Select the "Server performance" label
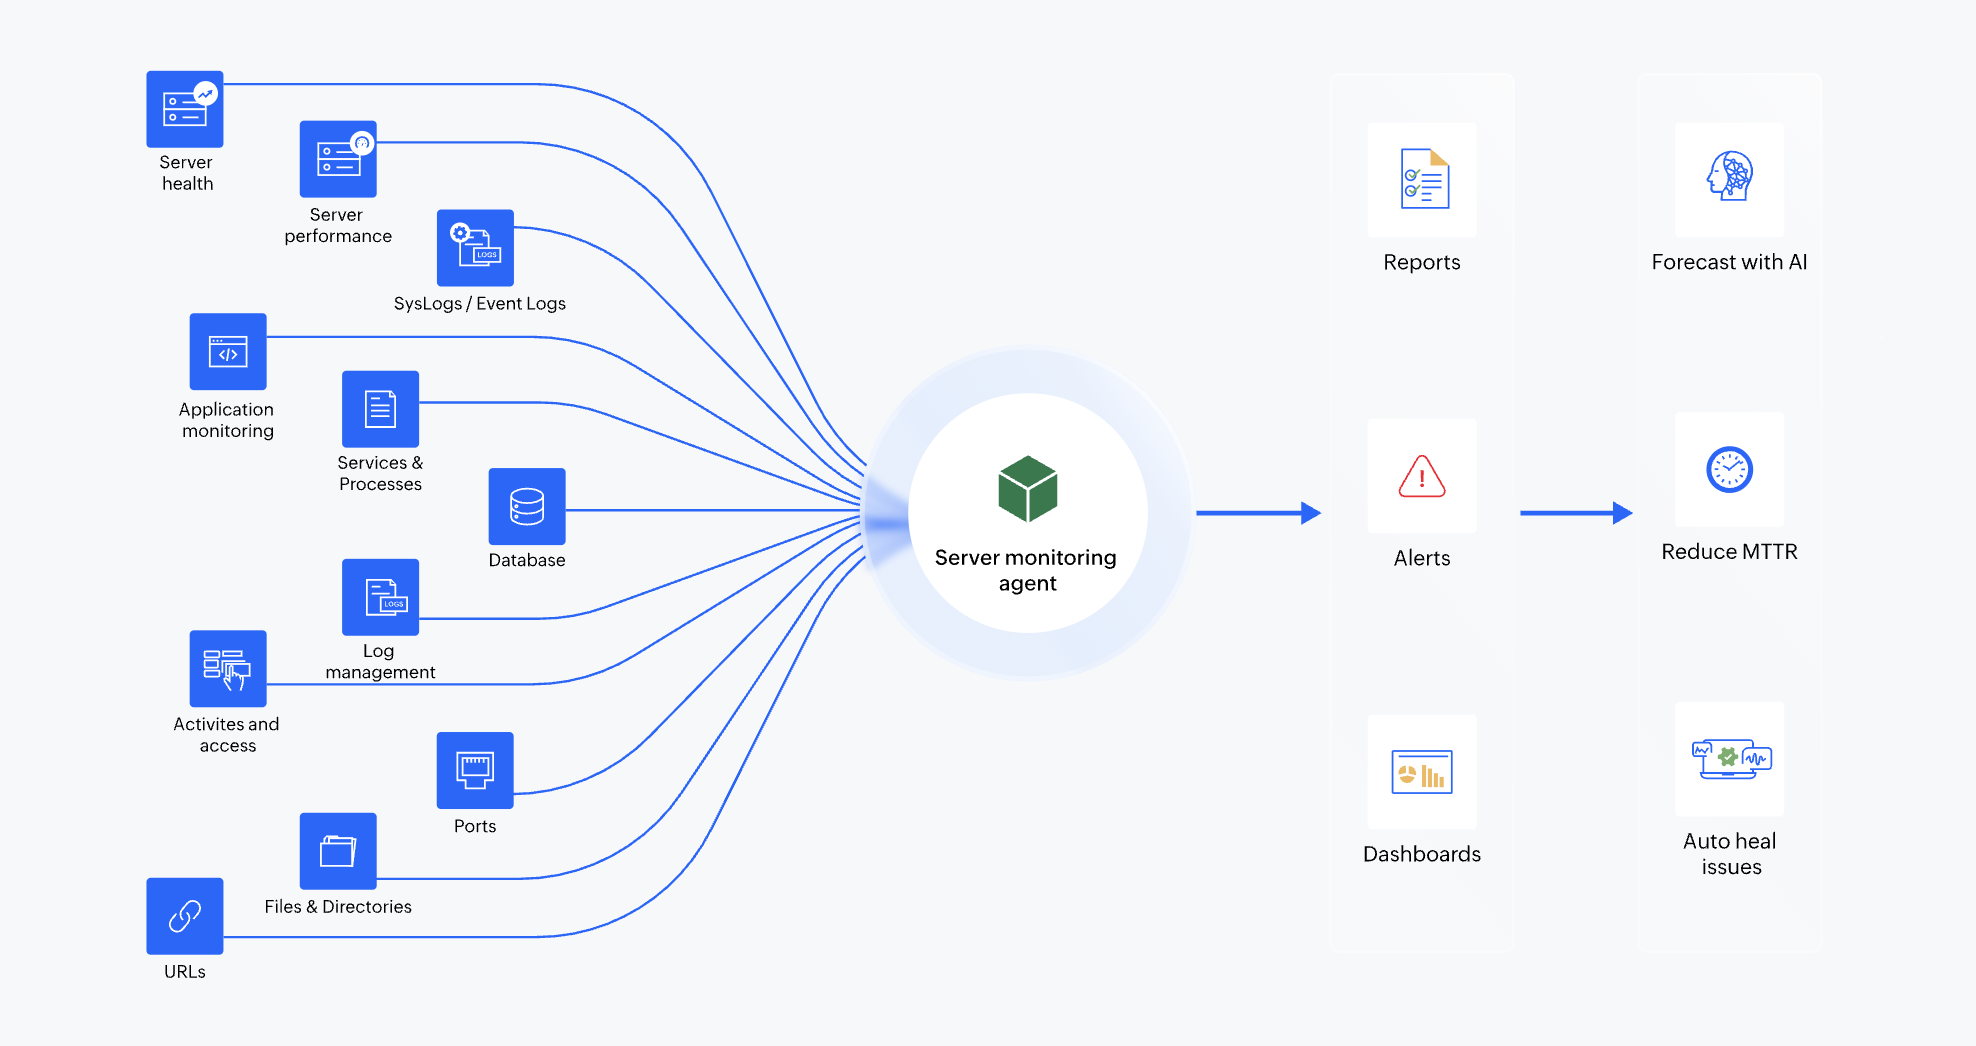This screenshot has width=1976, height=1046. coord(338,226)
